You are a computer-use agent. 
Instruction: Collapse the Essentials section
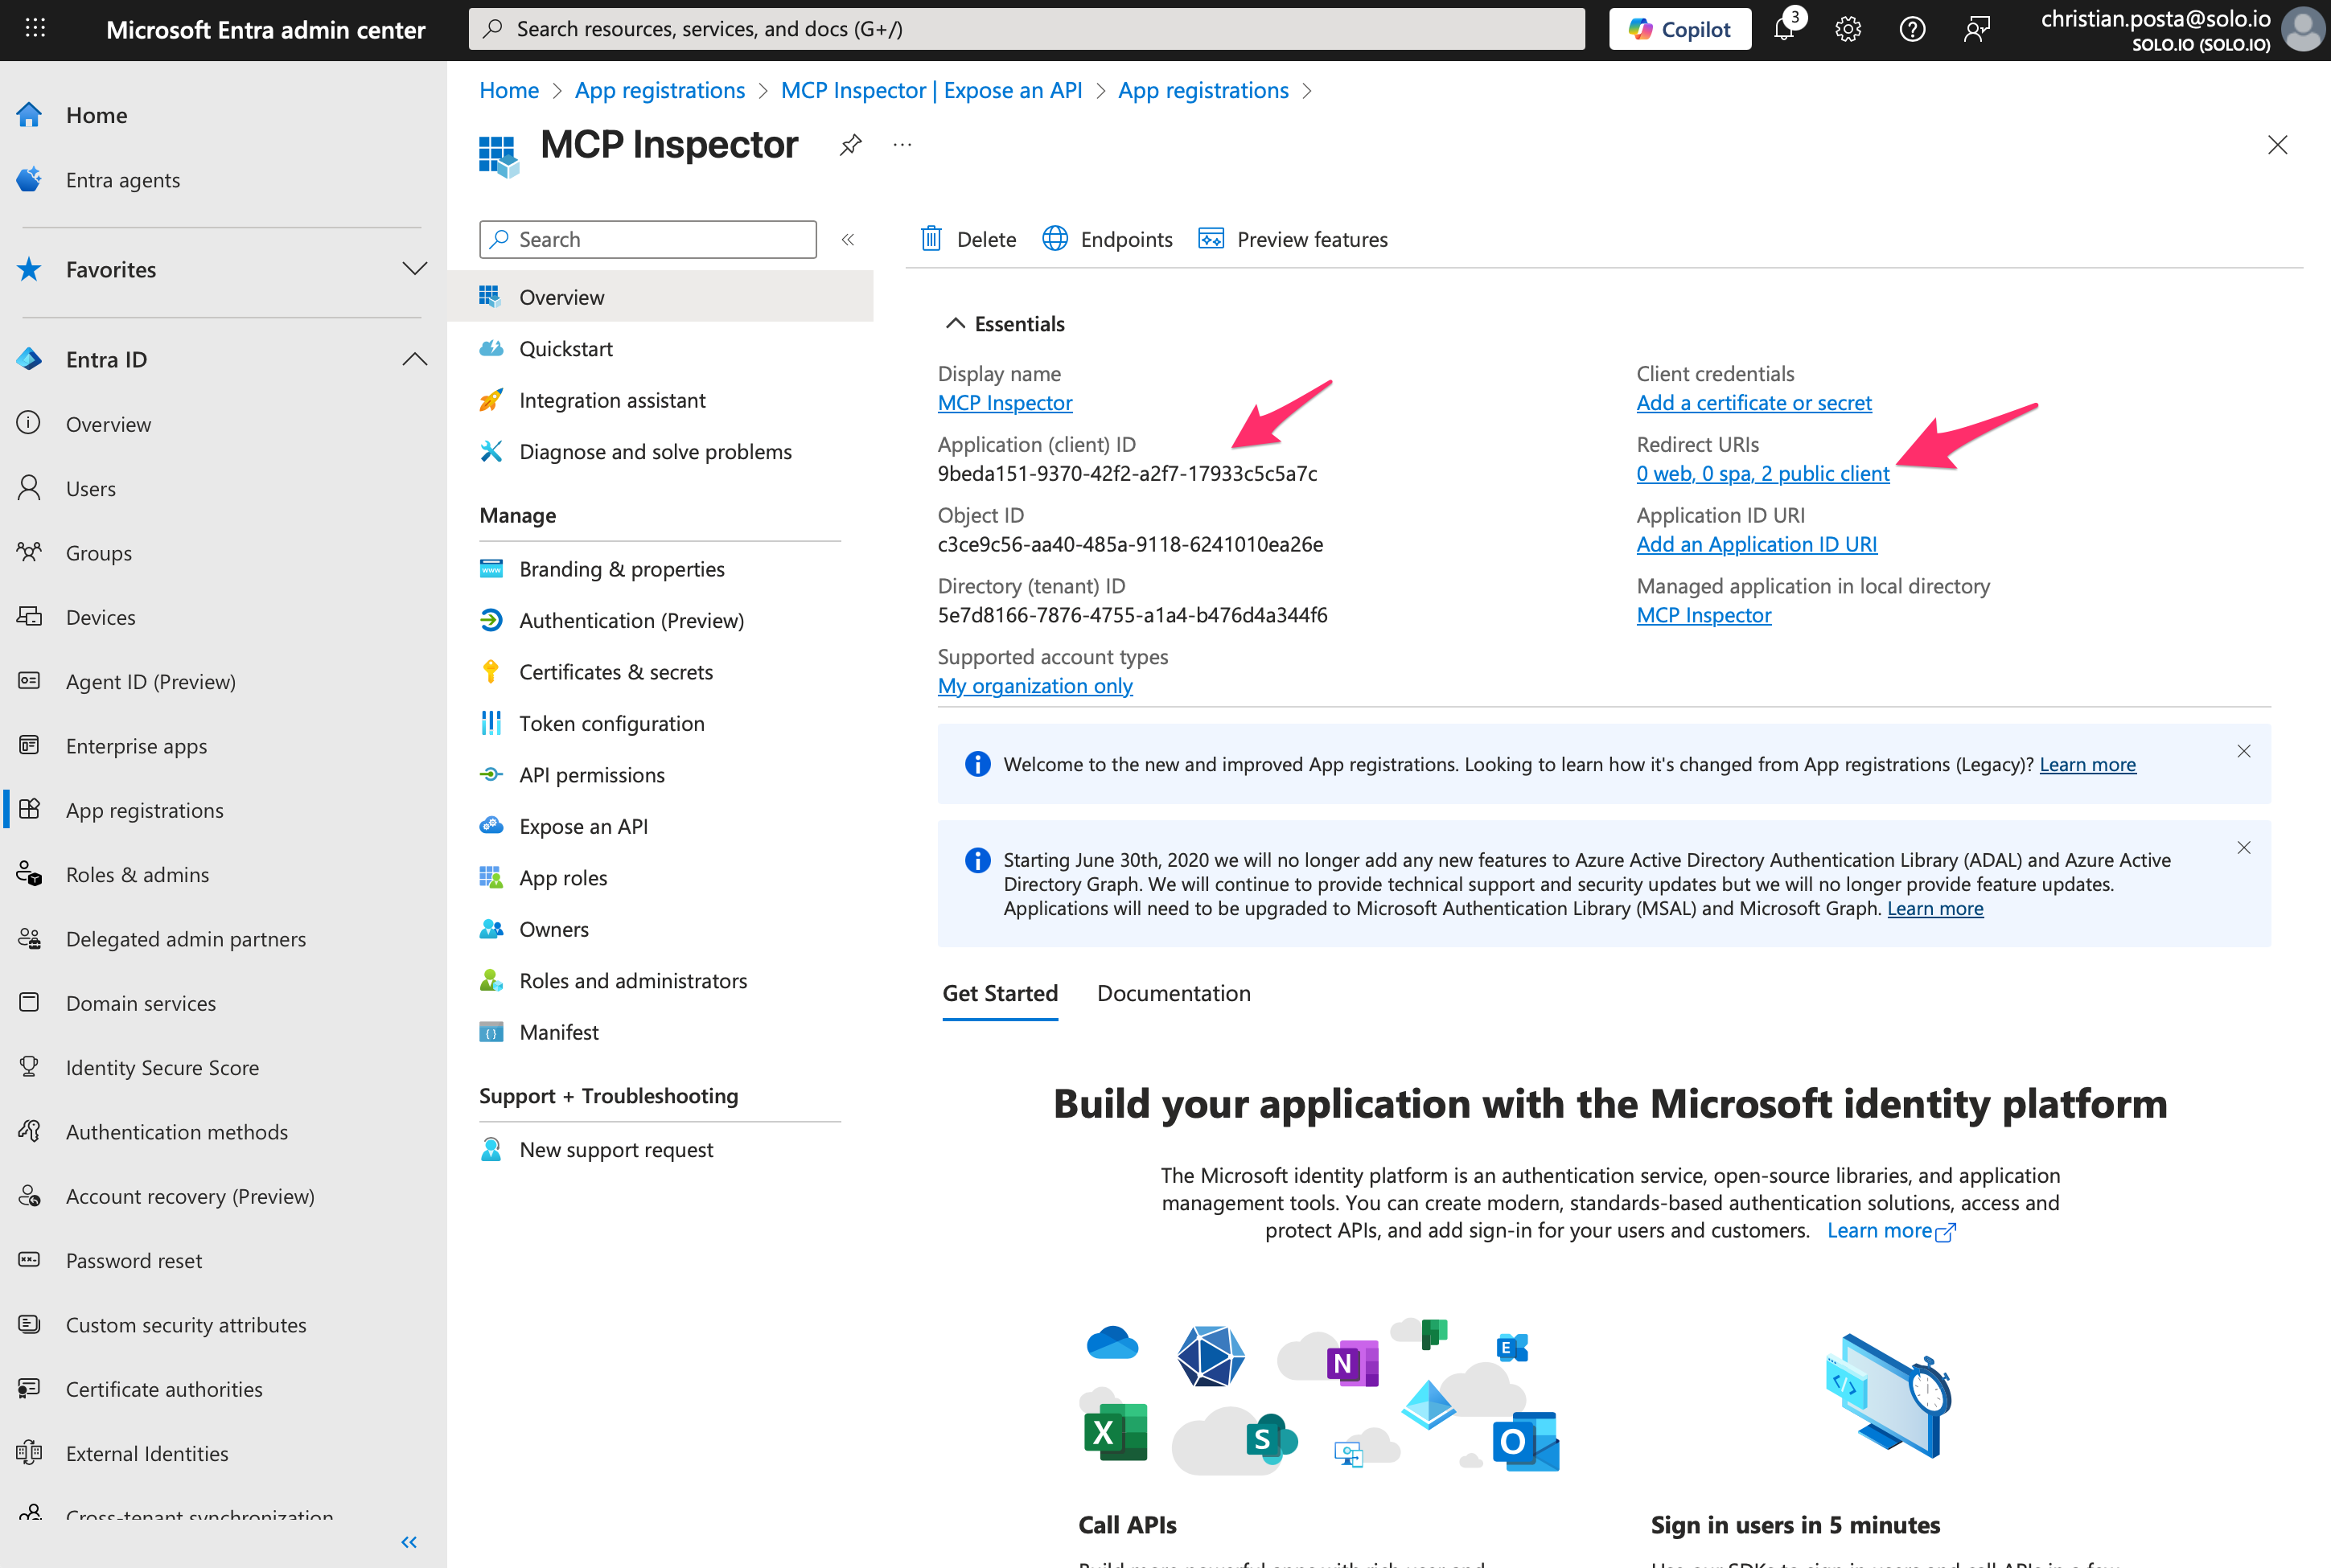[x=955, y=323]
